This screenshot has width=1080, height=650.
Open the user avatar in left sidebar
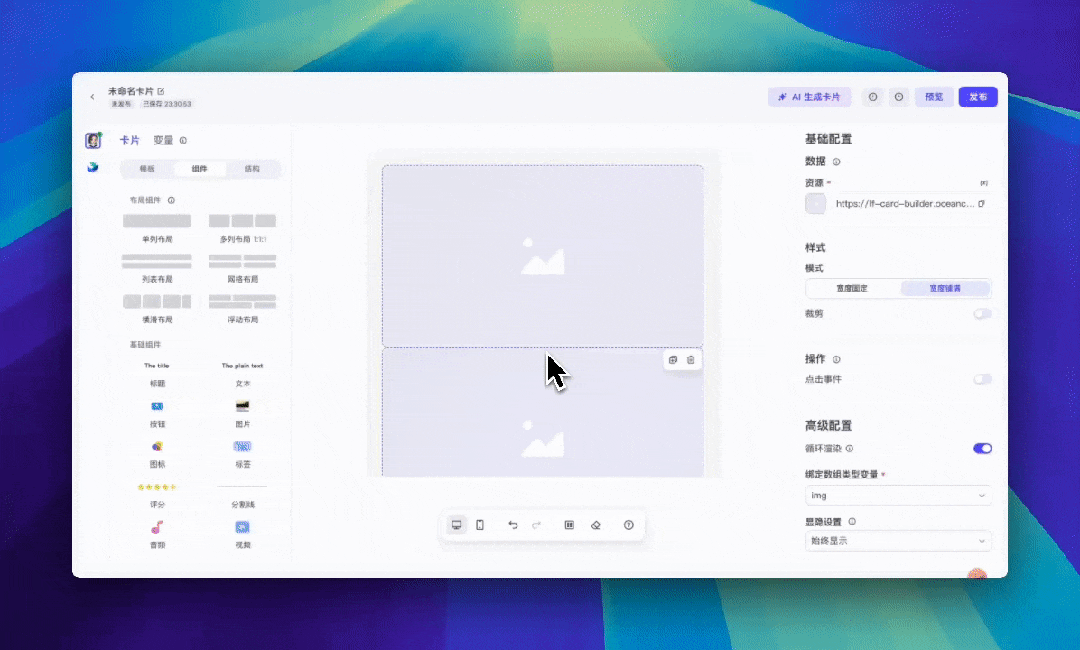pyautogui.click(x=93, y=140)
